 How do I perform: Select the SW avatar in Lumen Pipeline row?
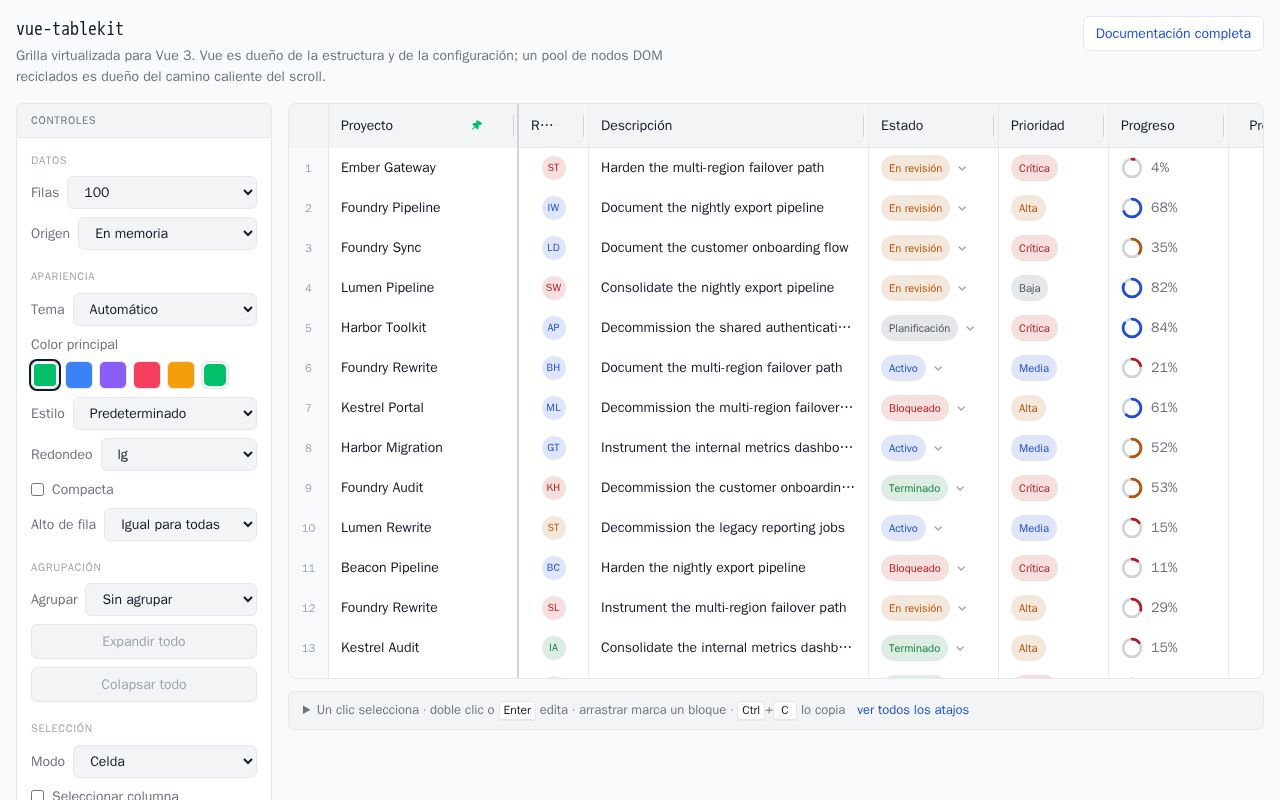coord(553,288)
